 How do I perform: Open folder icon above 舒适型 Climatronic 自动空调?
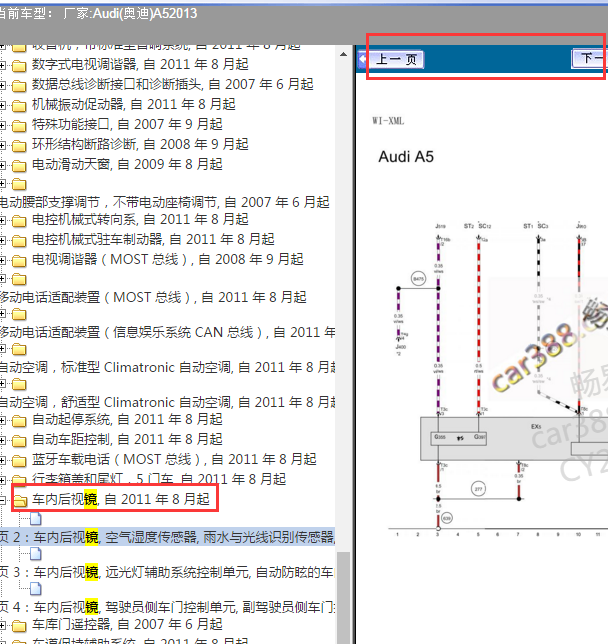click(19, 384)
